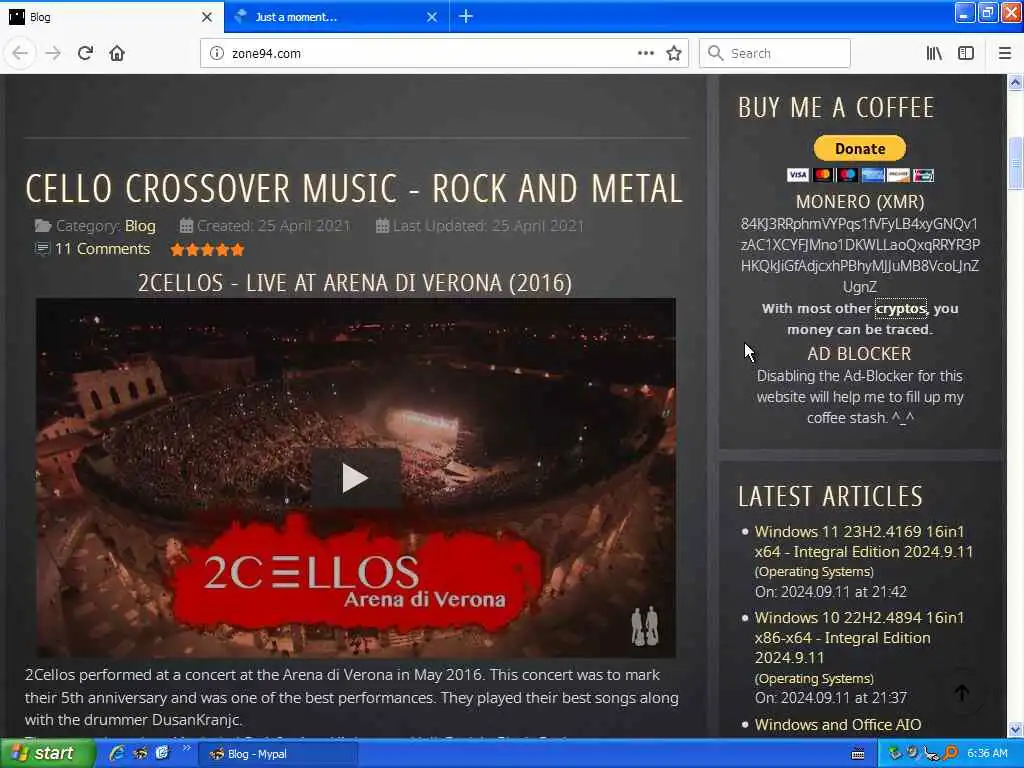Follow the 'cryptos' link in sidebar

(901, 308)
